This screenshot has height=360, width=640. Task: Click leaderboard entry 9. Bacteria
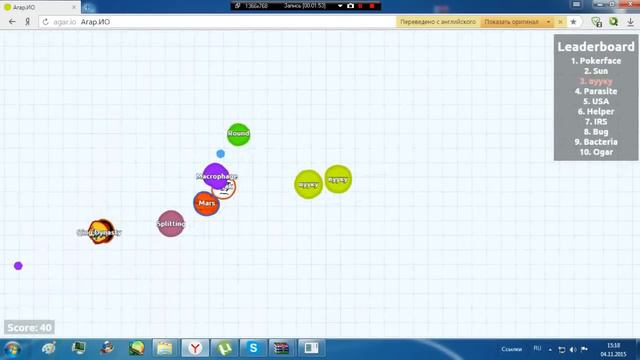pyautogui.click(x=596, y=142)
